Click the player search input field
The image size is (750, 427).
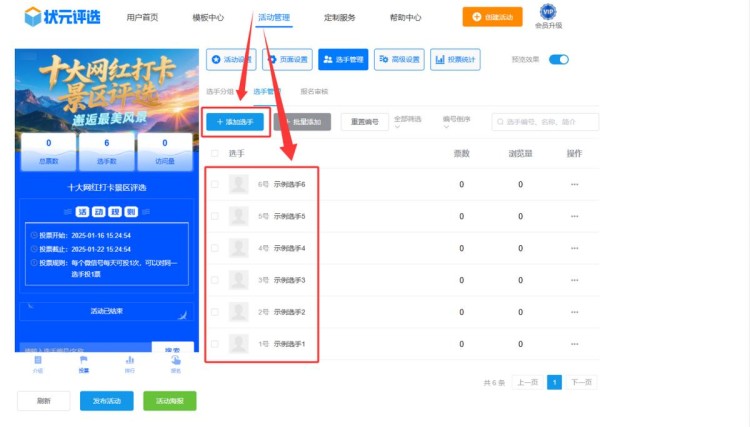[545, 122]
